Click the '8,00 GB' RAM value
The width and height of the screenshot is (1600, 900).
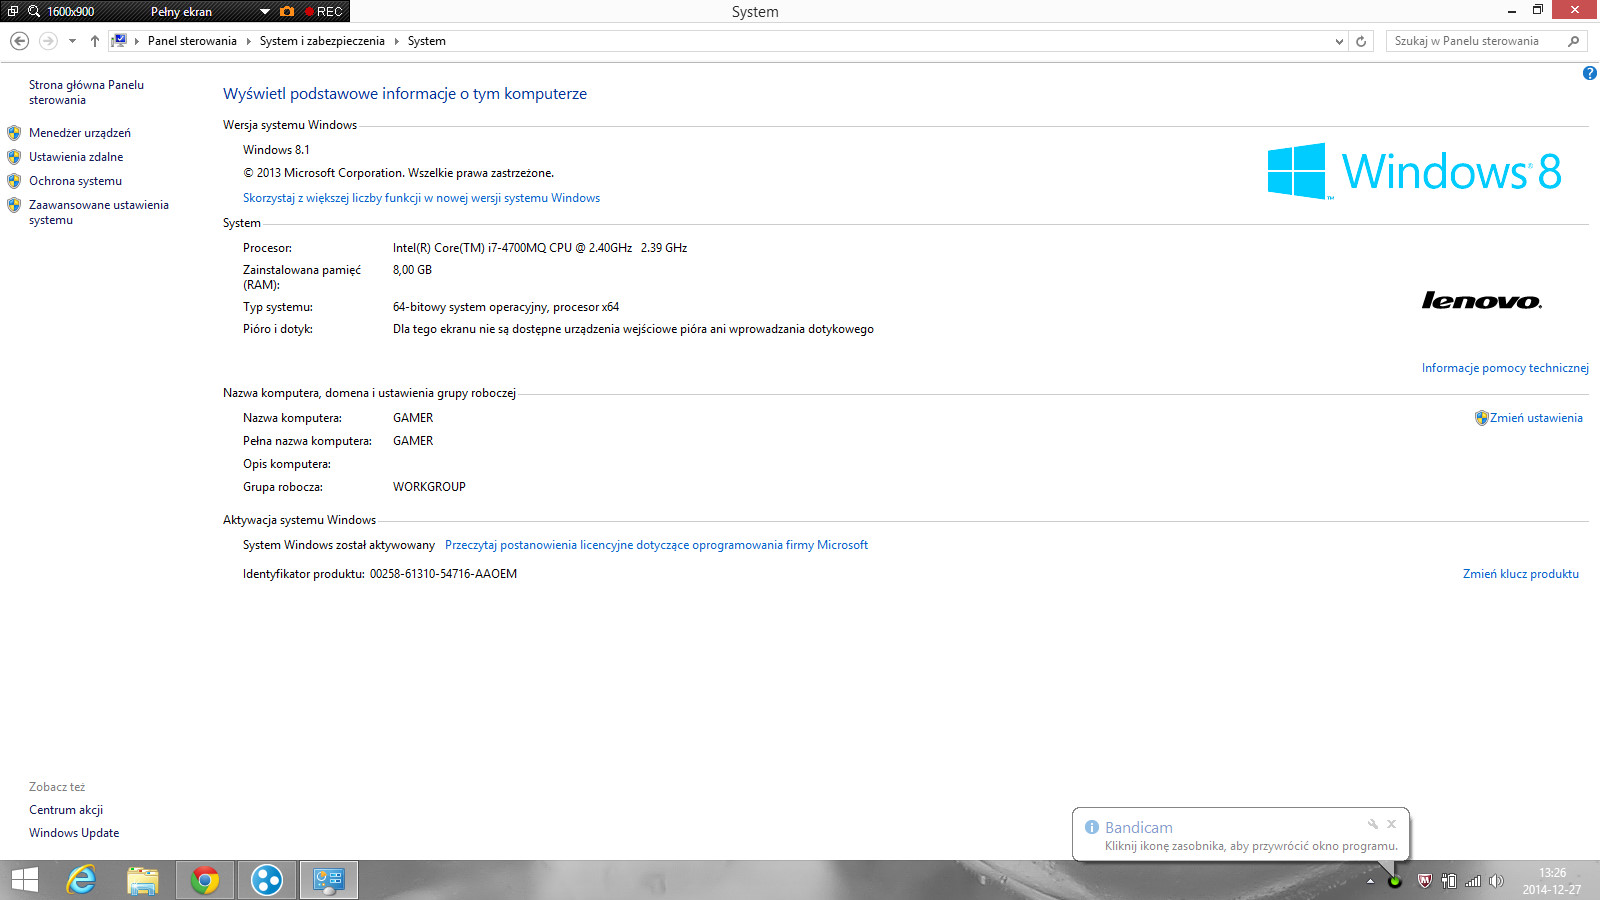[x=412, y=270]
